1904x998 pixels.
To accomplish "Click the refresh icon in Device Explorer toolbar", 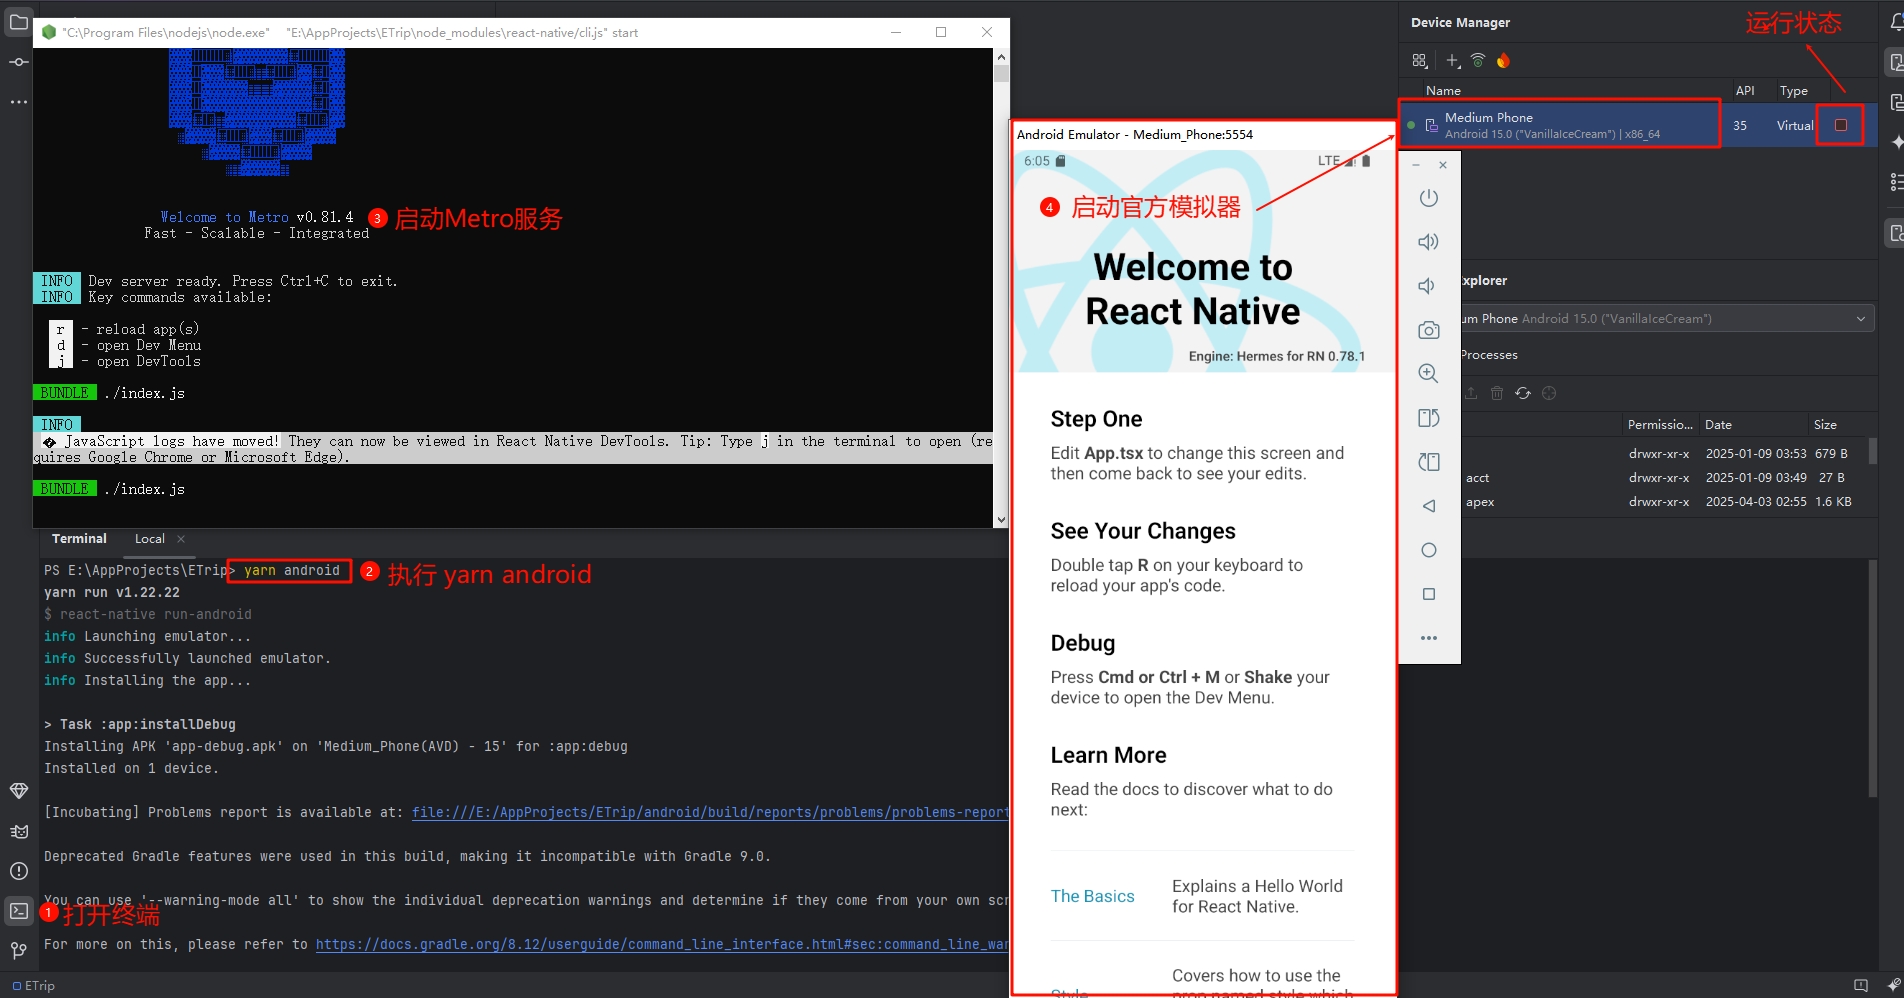I will [x=1523, y=393].
